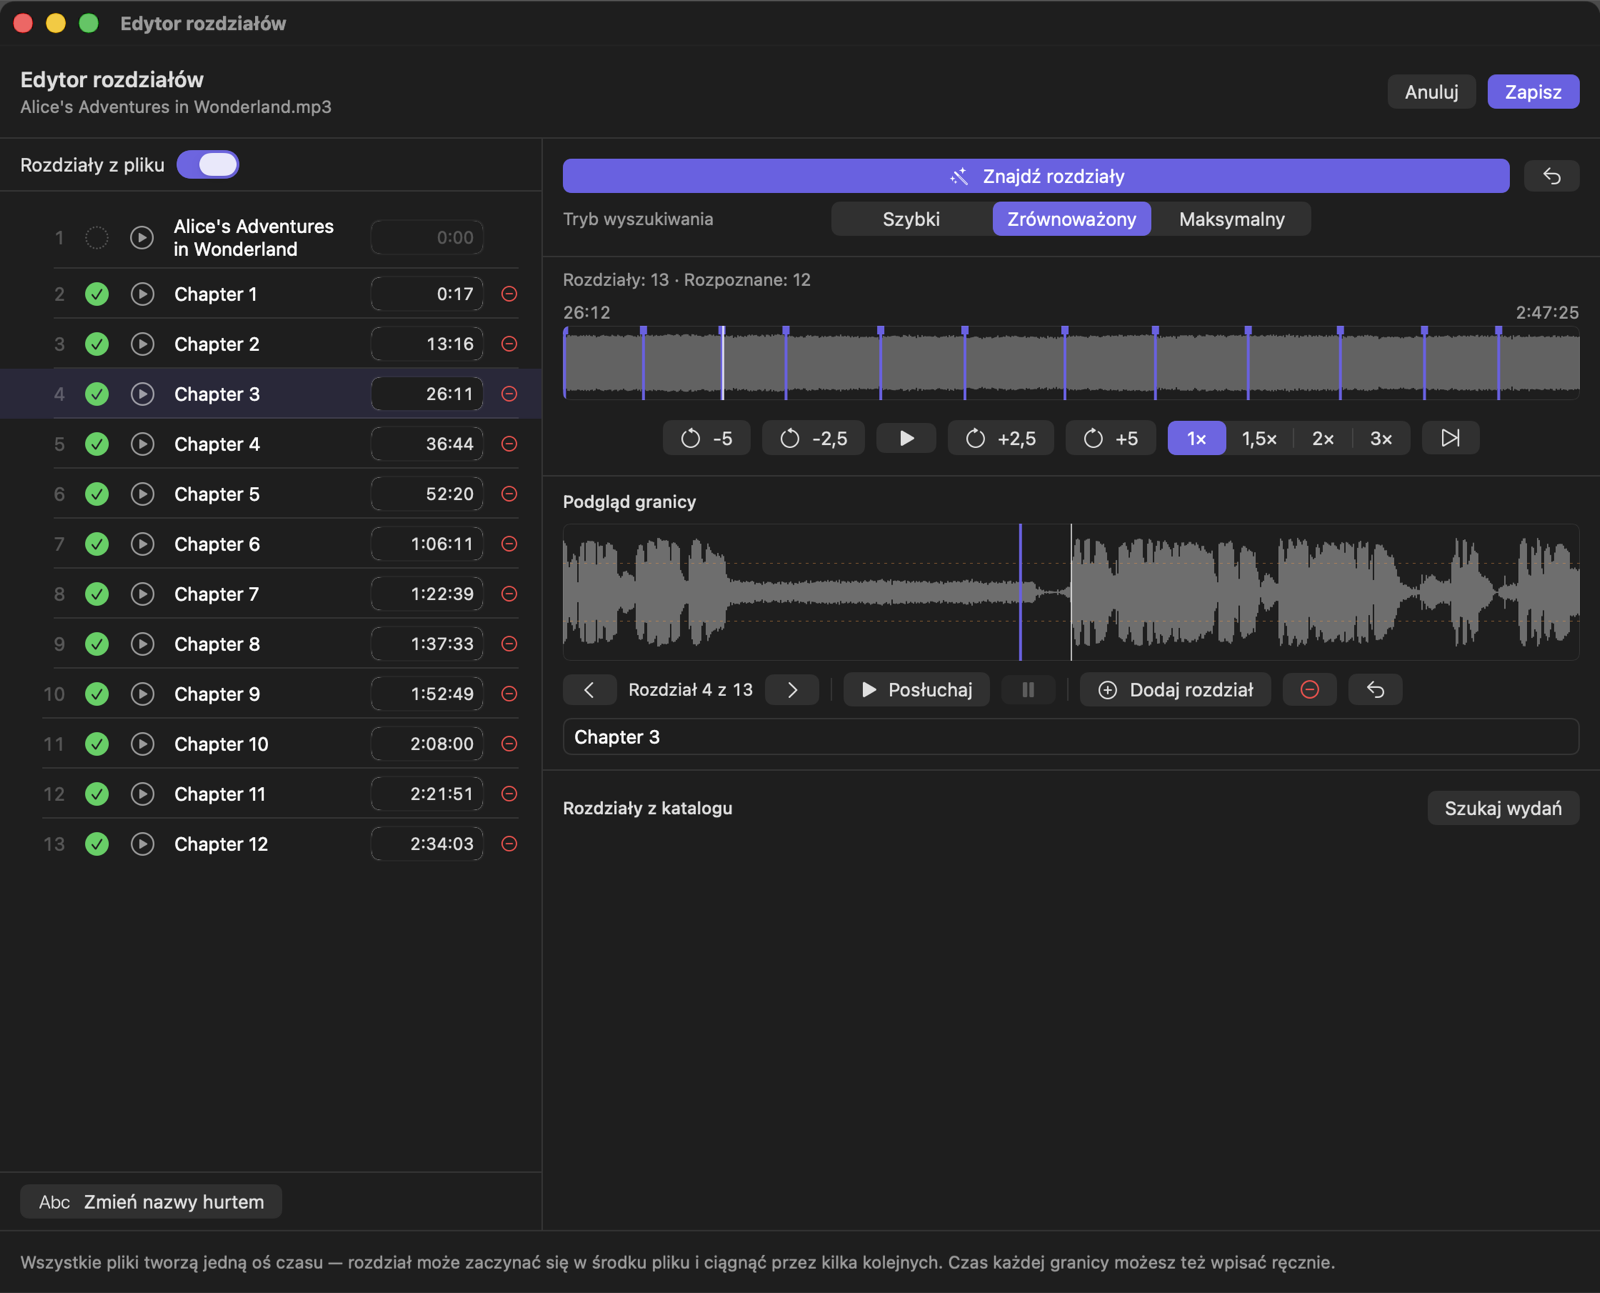Delete Chapter 12 using its red minus icon
The height and width of the screenshot is (1293, 1600).
point(509,844)
